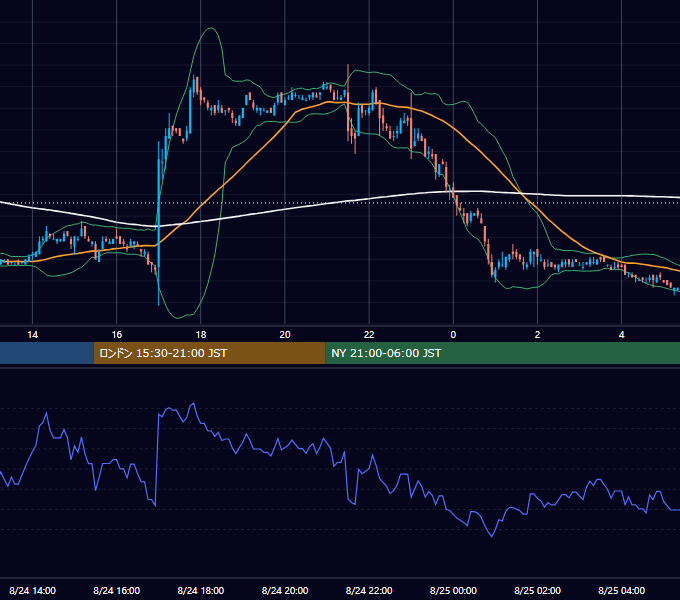Viewport: 680px width, 600px height.
Task: Click the 18 hour label on price chart axis
Action: (201, 335)
